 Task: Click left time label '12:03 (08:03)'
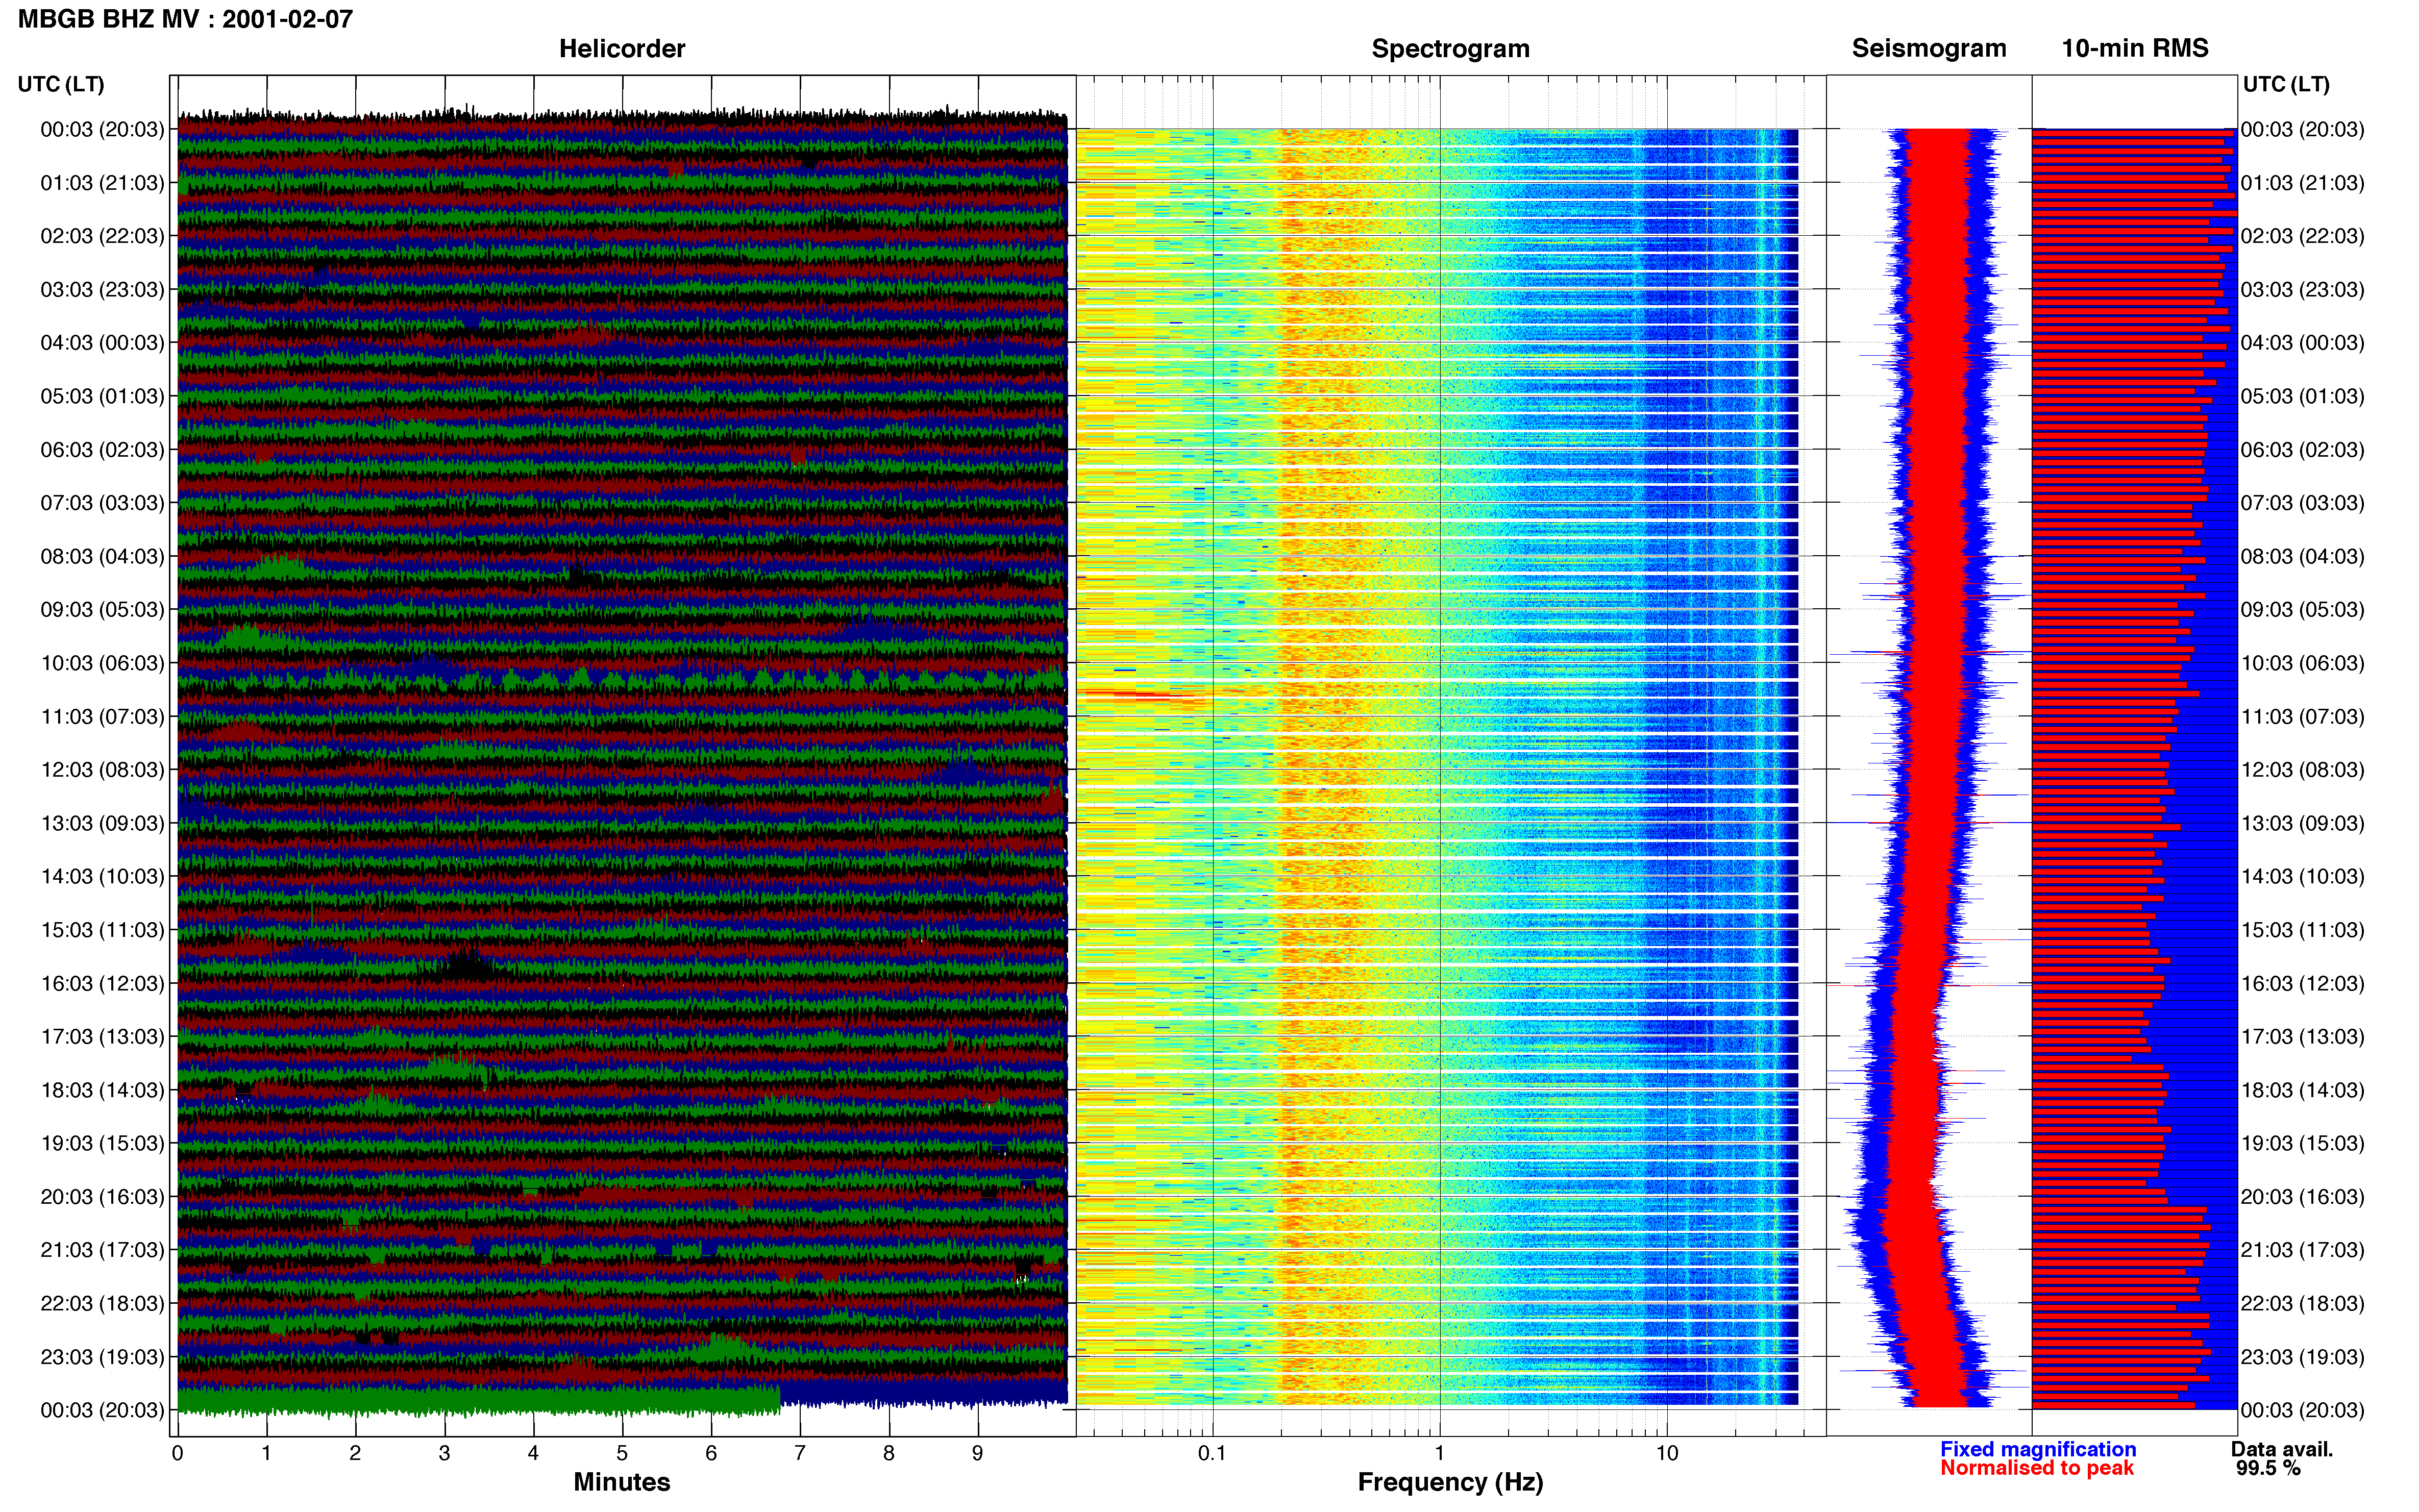click(102, 770)
